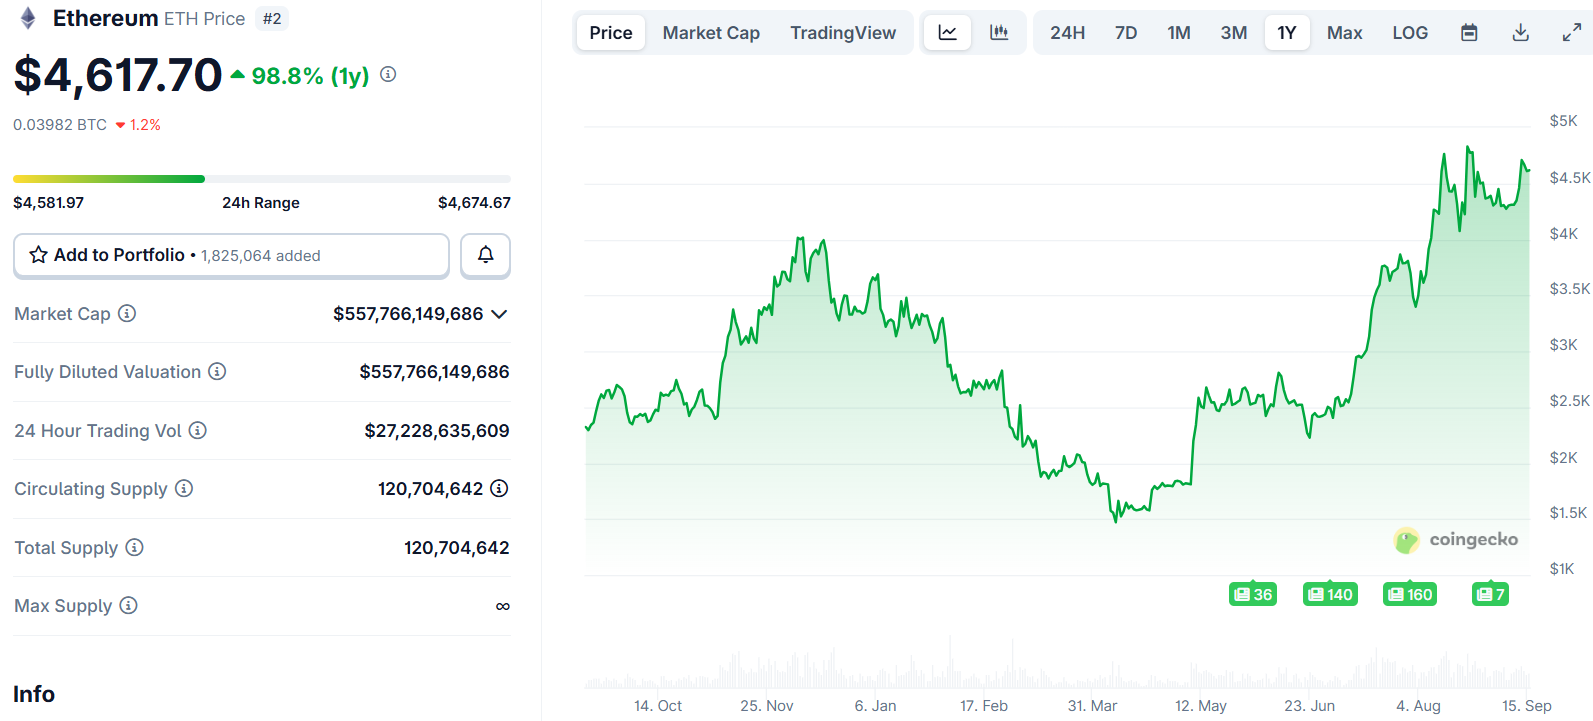The image size is (1593, 721).
Task: Expand the Market Cap value chevron
Action: [x=500, y=314]
